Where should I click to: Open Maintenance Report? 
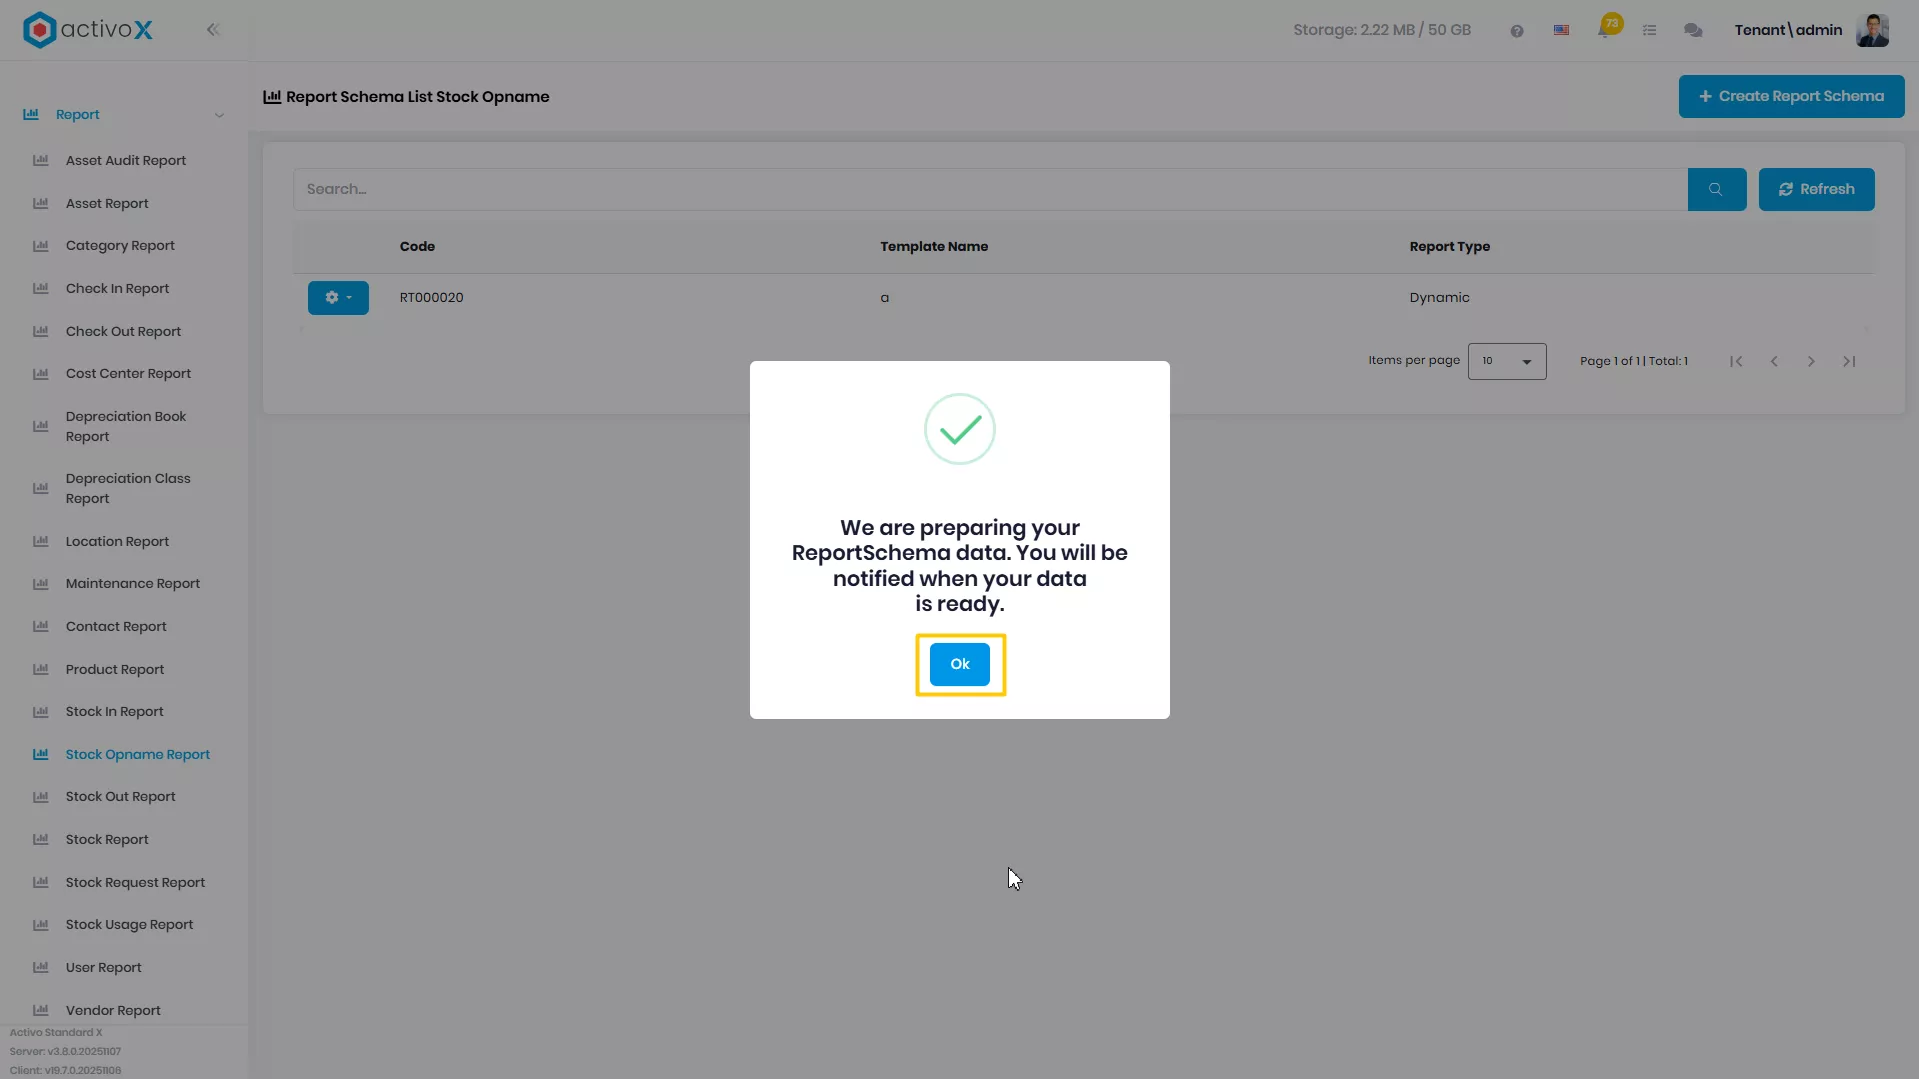pyautogui.click(x=132, y=584)
